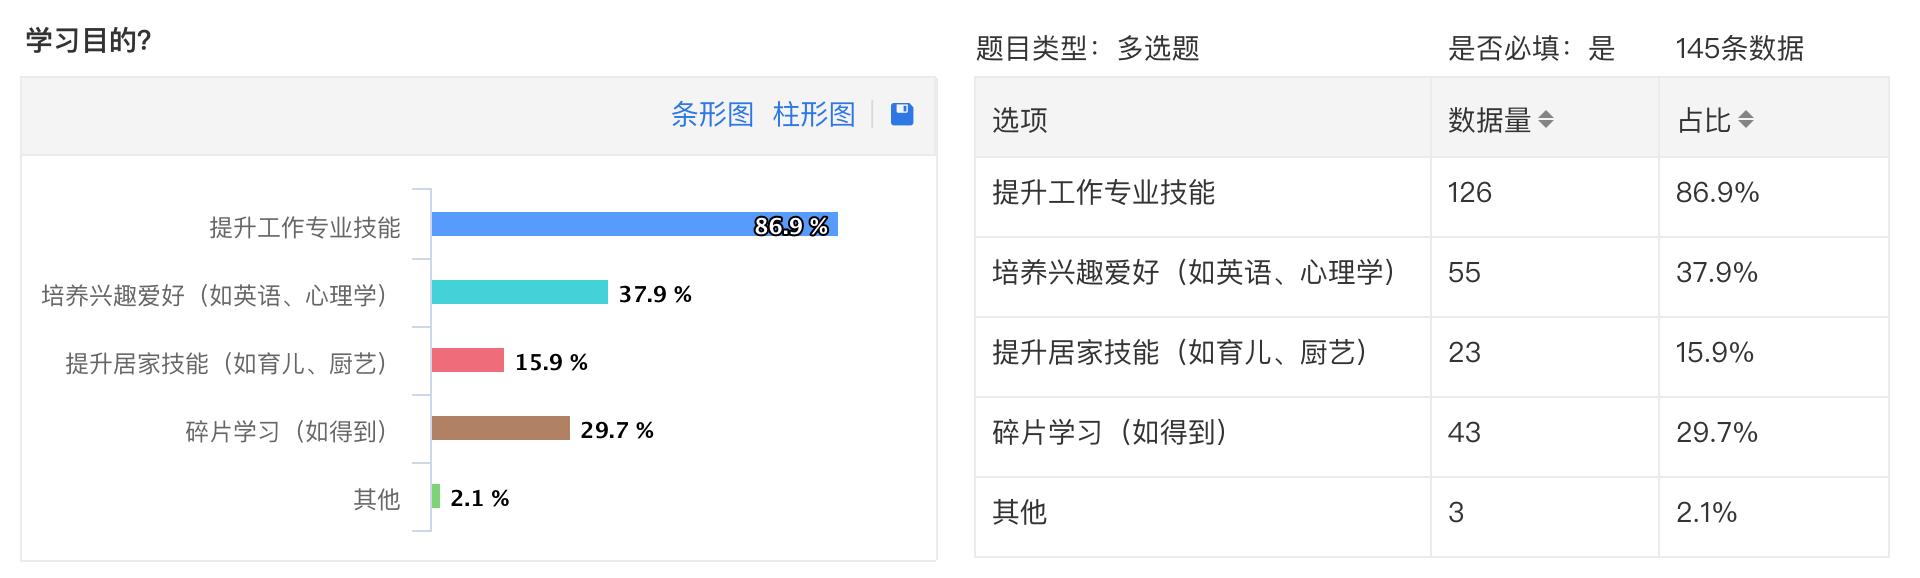Click the 数据量 column header text

(x=1490, y=120)
